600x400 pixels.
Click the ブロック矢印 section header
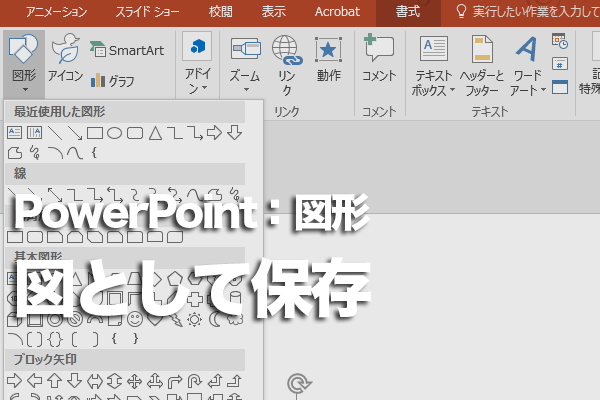pos(125,359)
